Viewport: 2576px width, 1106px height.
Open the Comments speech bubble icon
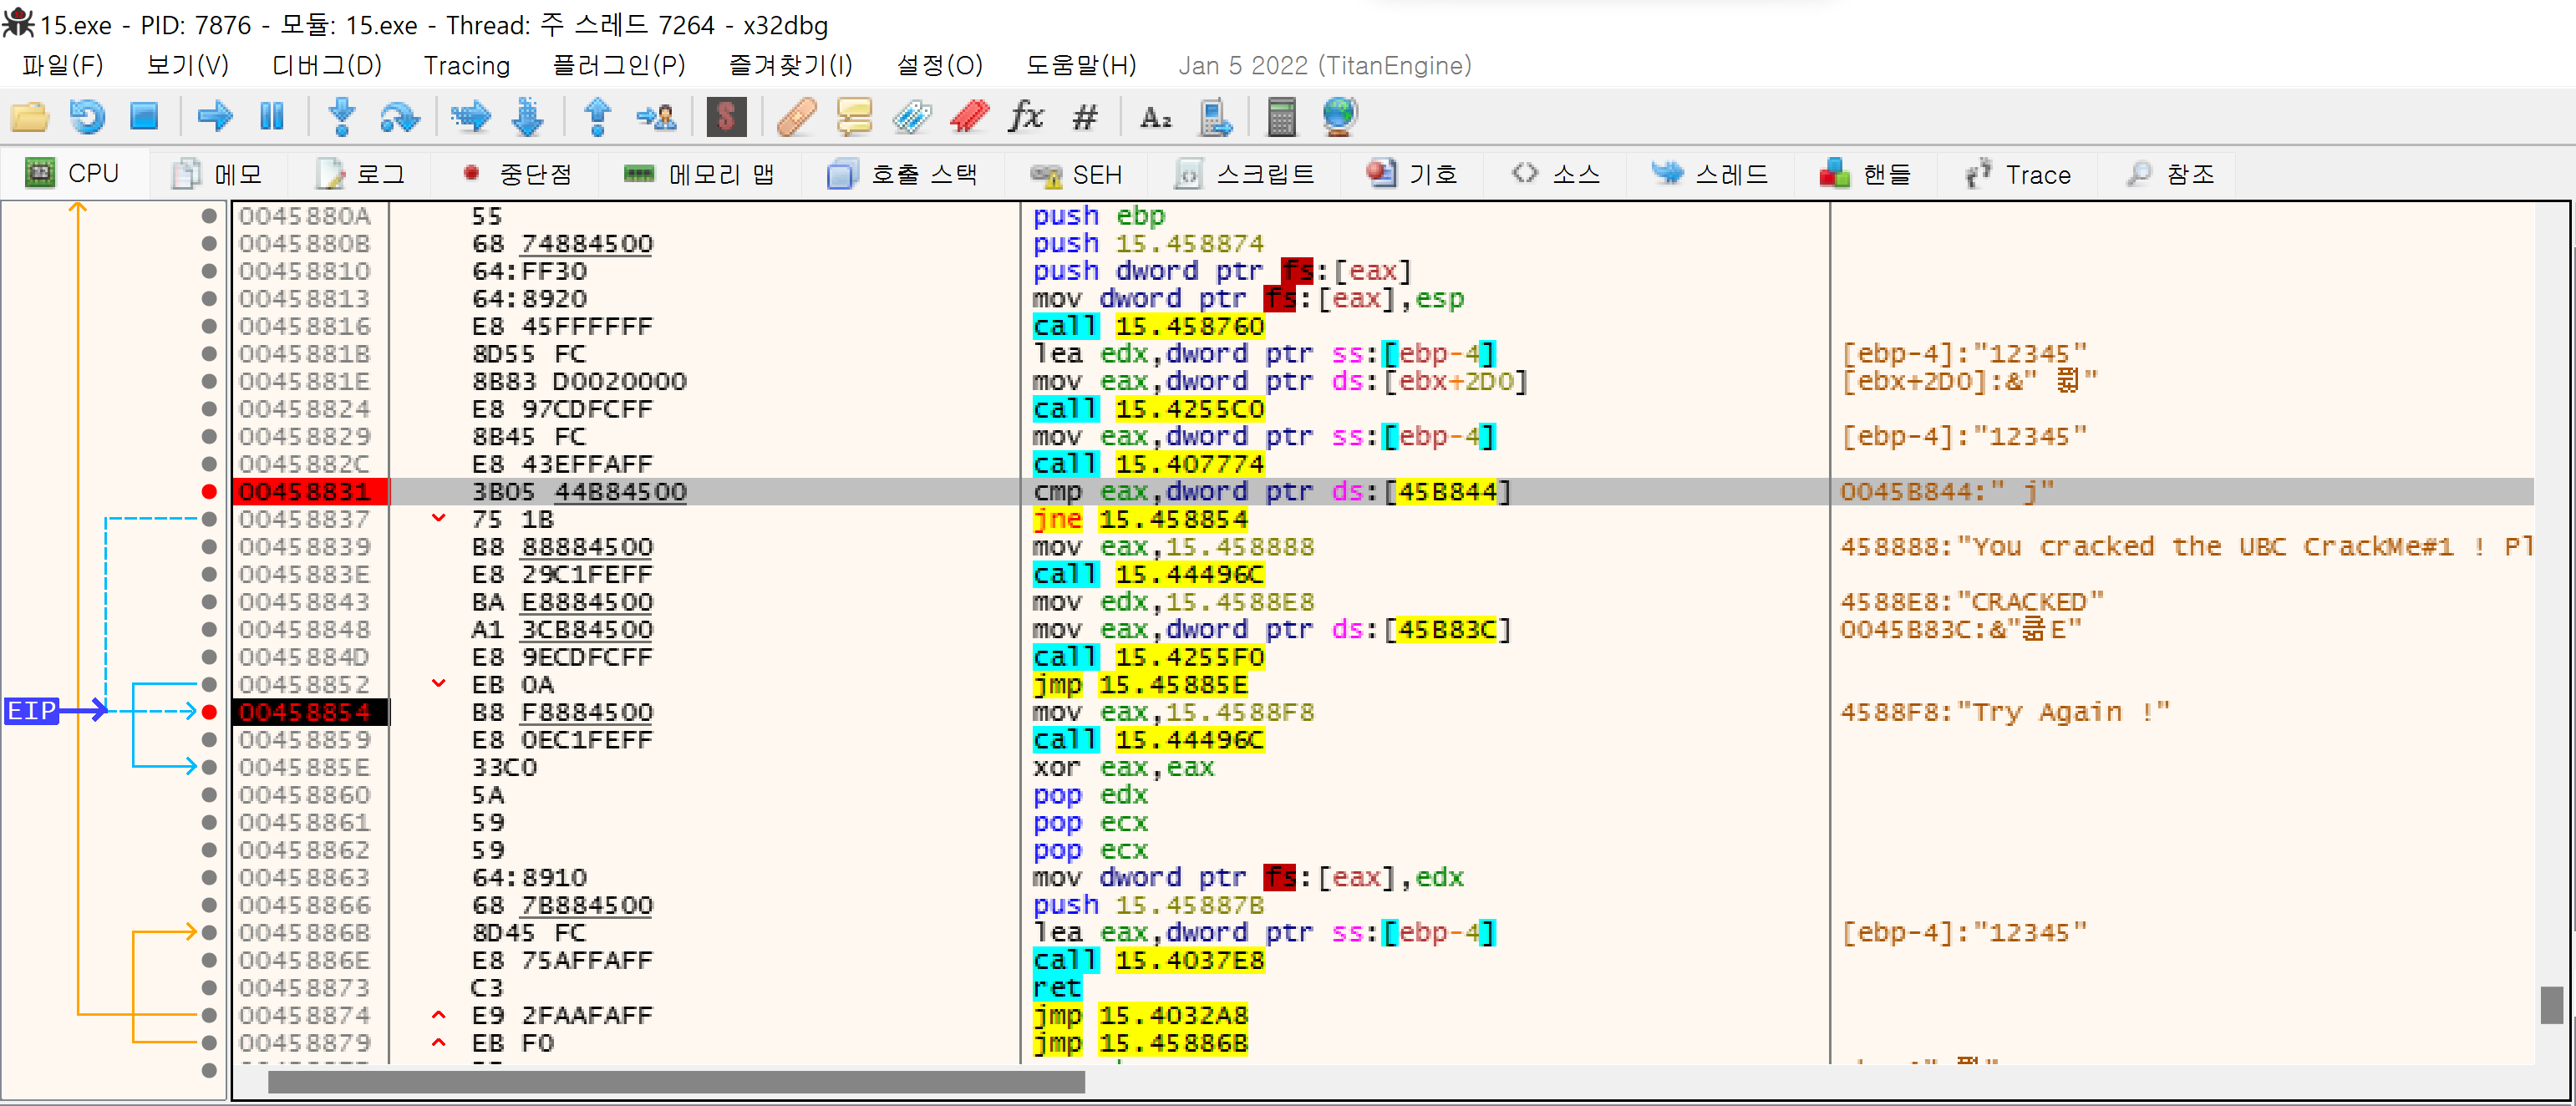[x=854, y=117]
